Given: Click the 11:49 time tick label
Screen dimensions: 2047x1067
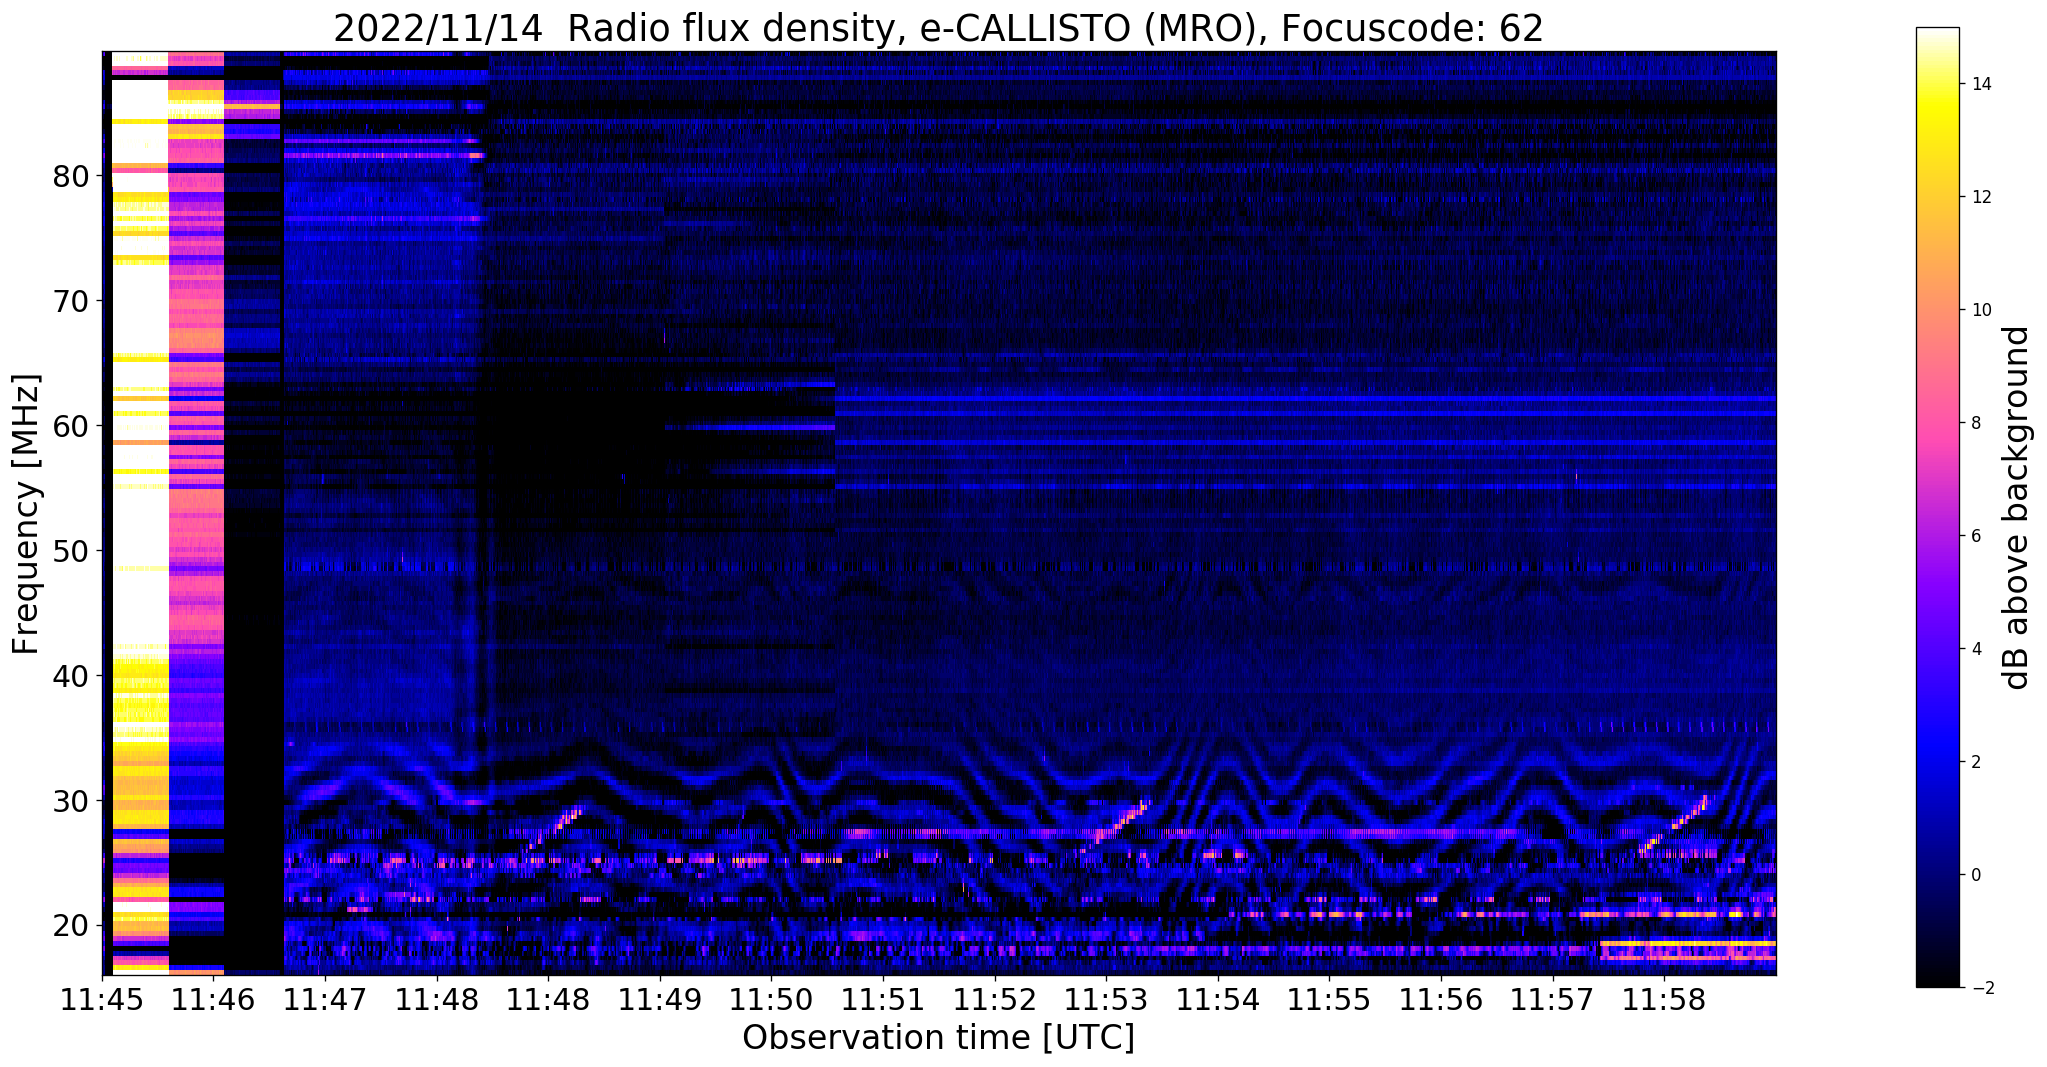Looking at the screenshot, I should [660, 999].
